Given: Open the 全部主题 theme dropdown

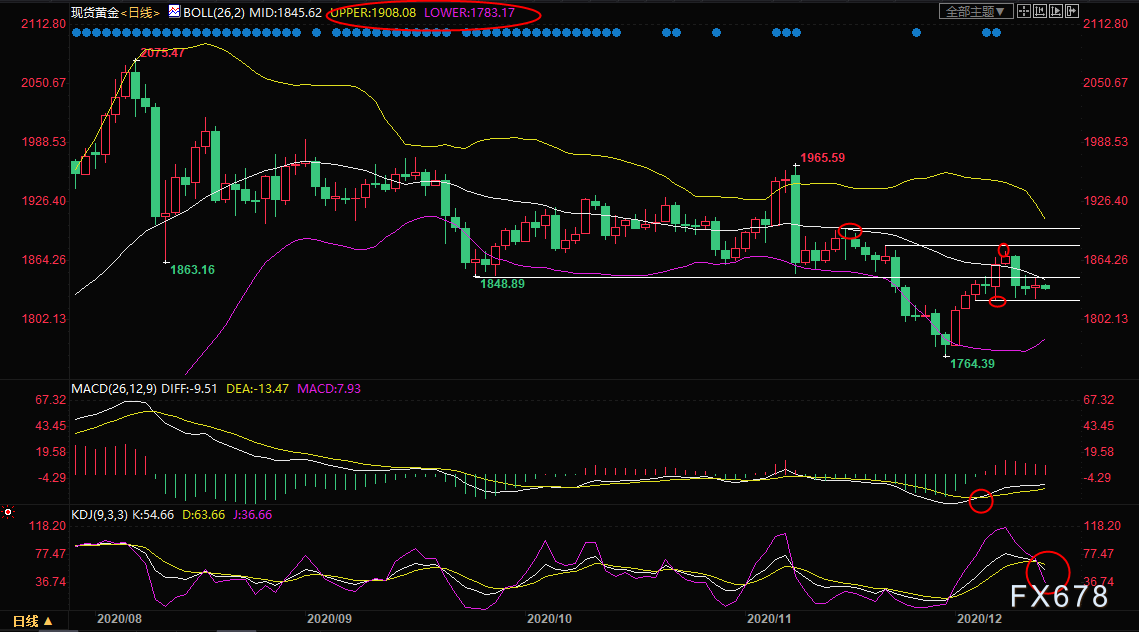Looking at the screenshot, I should (x=976, y=11).
